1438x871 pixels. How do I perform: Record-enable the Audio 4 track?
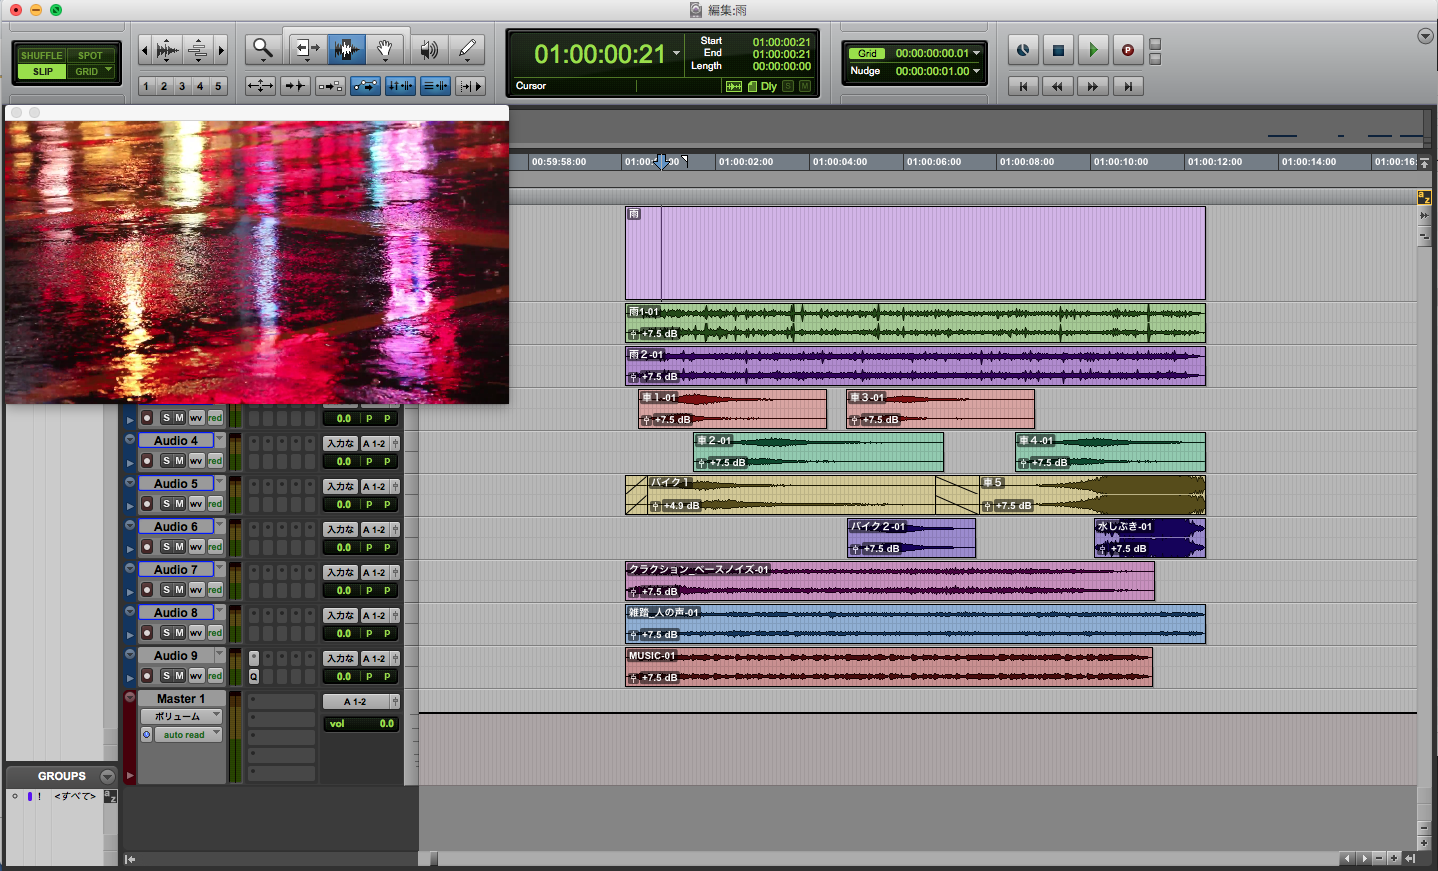point(147,461)
